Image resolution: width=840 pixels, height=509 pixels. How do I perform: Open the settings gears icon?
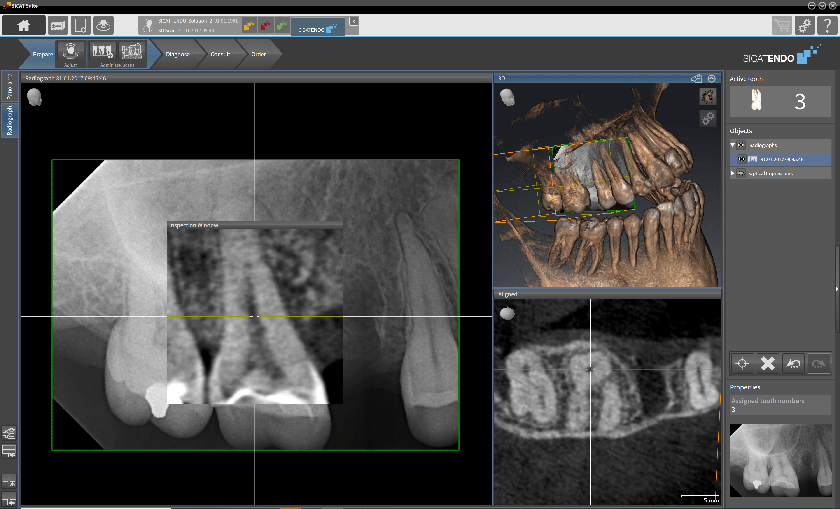805,26
